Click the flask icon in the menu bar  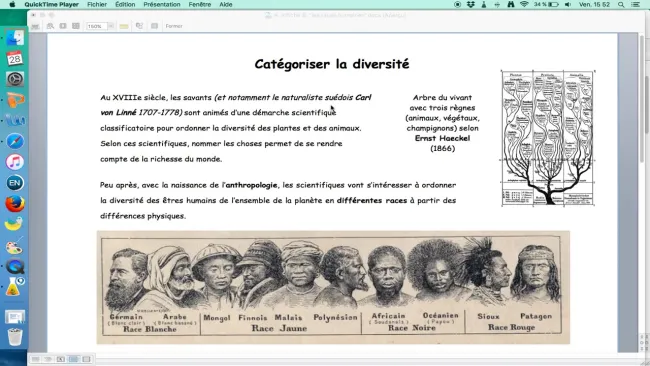pyautogui.click(x=484, y=5)
